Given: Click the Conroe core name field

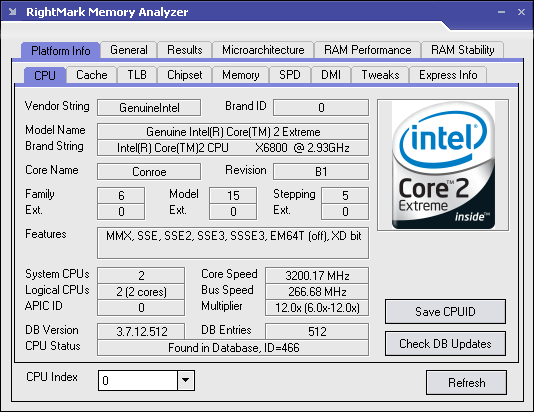Looking at the screenshot, I should [149, 172].
